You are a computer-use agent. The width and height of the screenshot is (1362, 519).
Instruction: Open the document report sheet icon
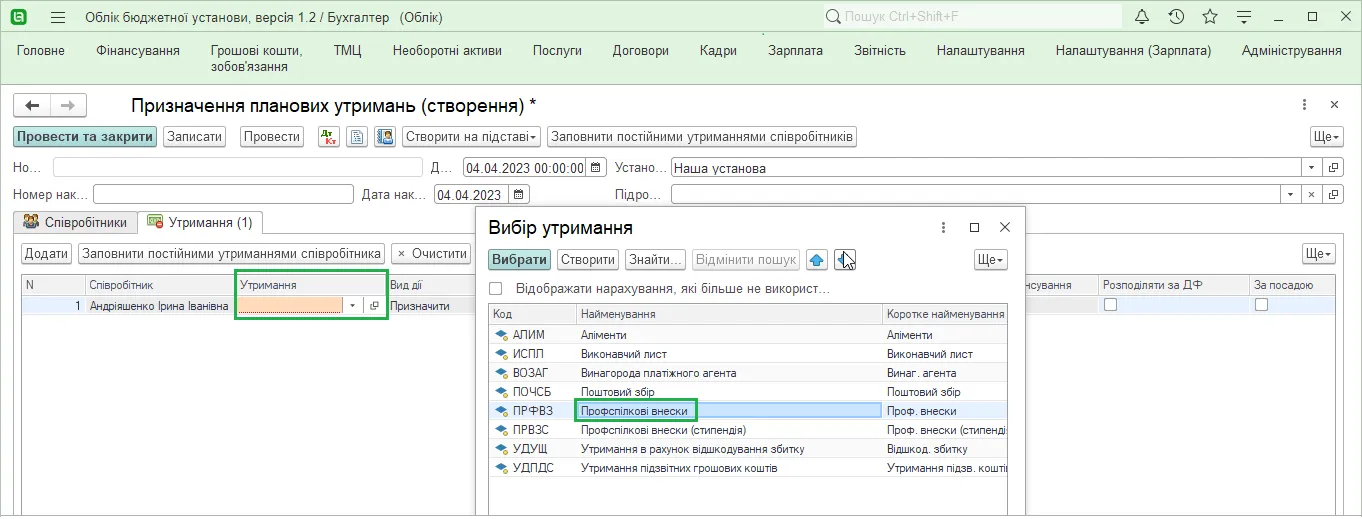point(357,137)
